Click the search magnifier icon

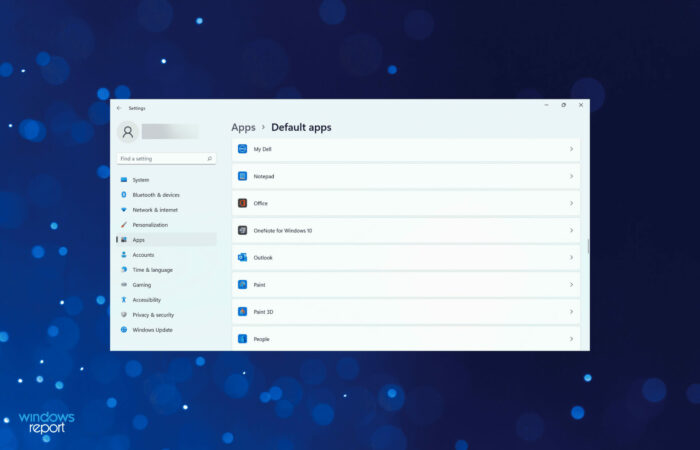point(209,158)
